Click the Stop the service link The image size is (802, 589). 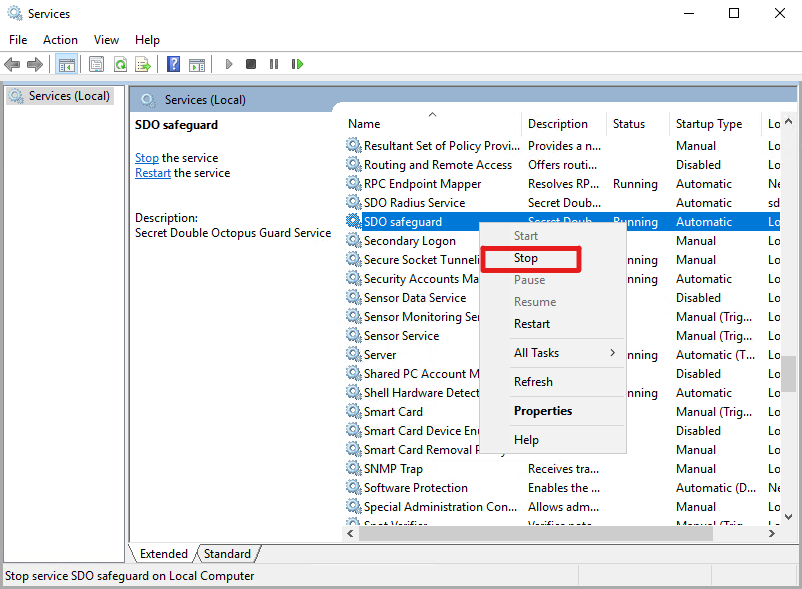147,158
